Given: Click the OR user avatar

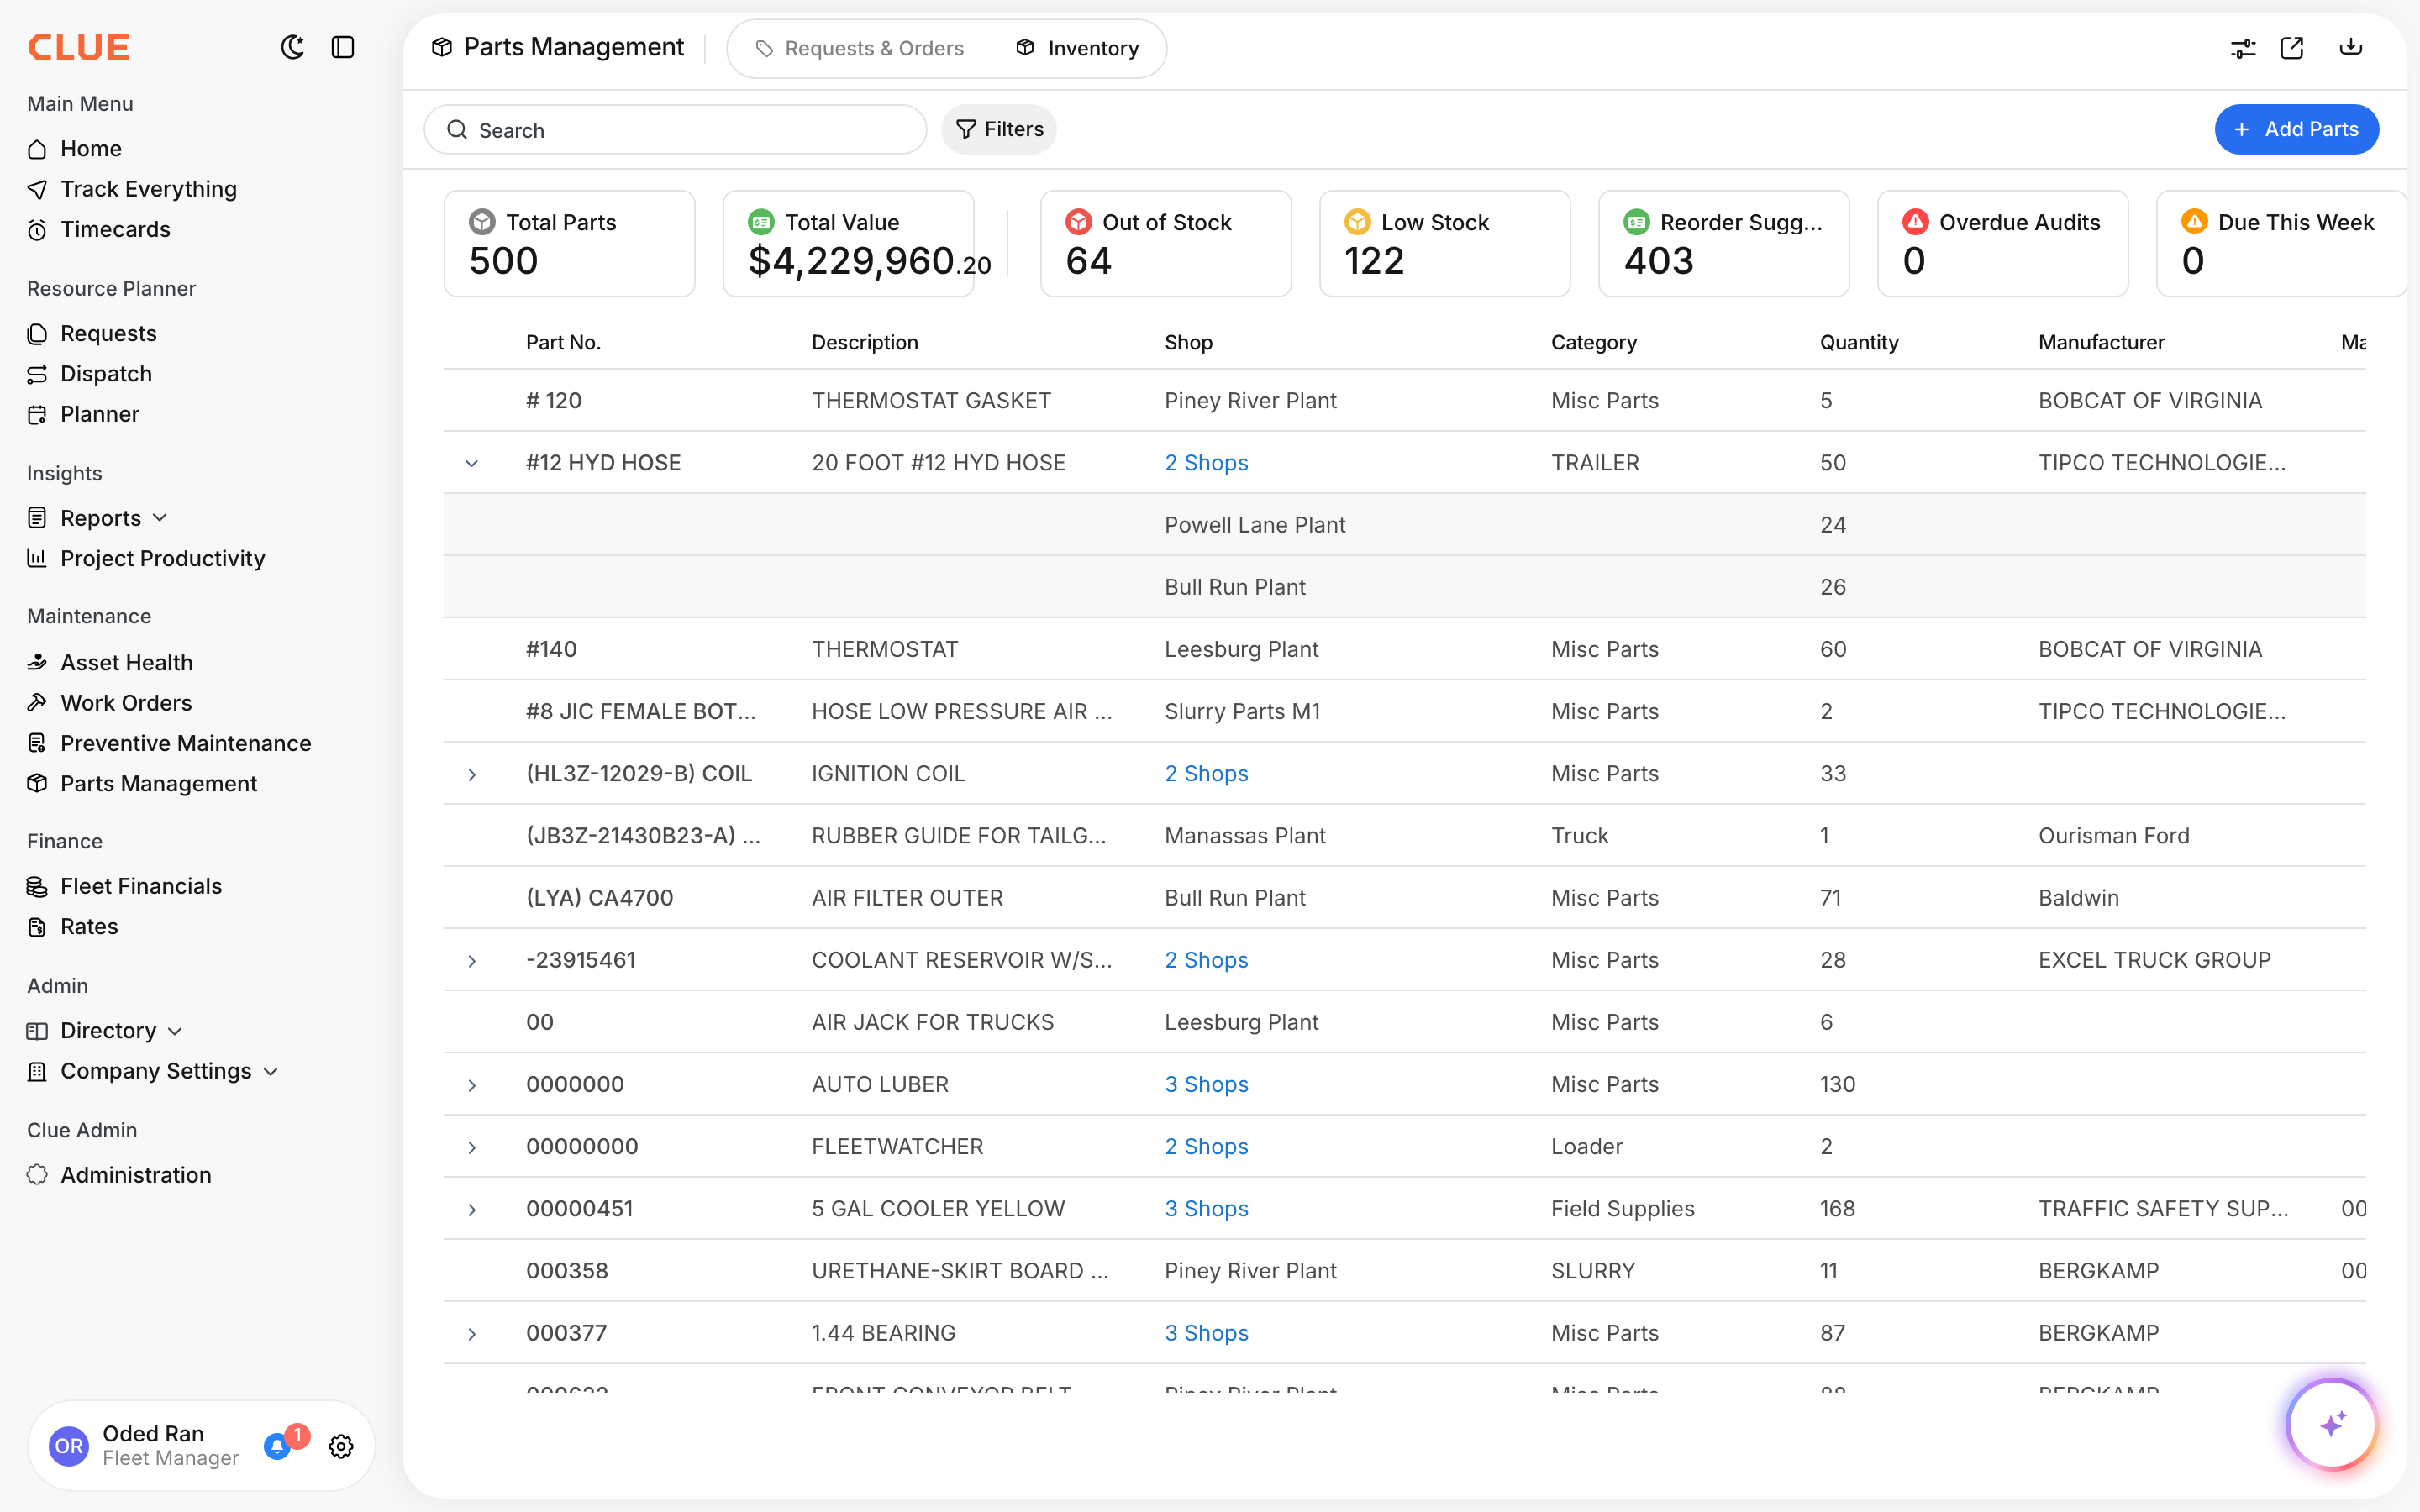Looking at the screenshot, I should 68,1446.
